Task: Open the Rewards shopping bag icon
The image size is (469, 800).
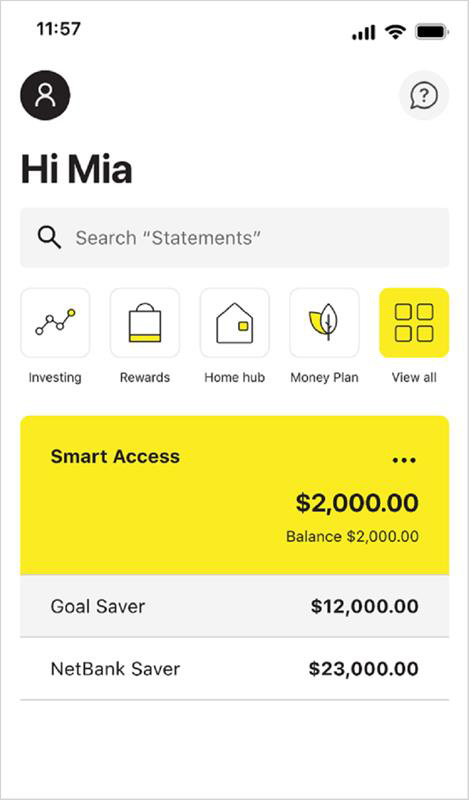Action: point(145,322)
